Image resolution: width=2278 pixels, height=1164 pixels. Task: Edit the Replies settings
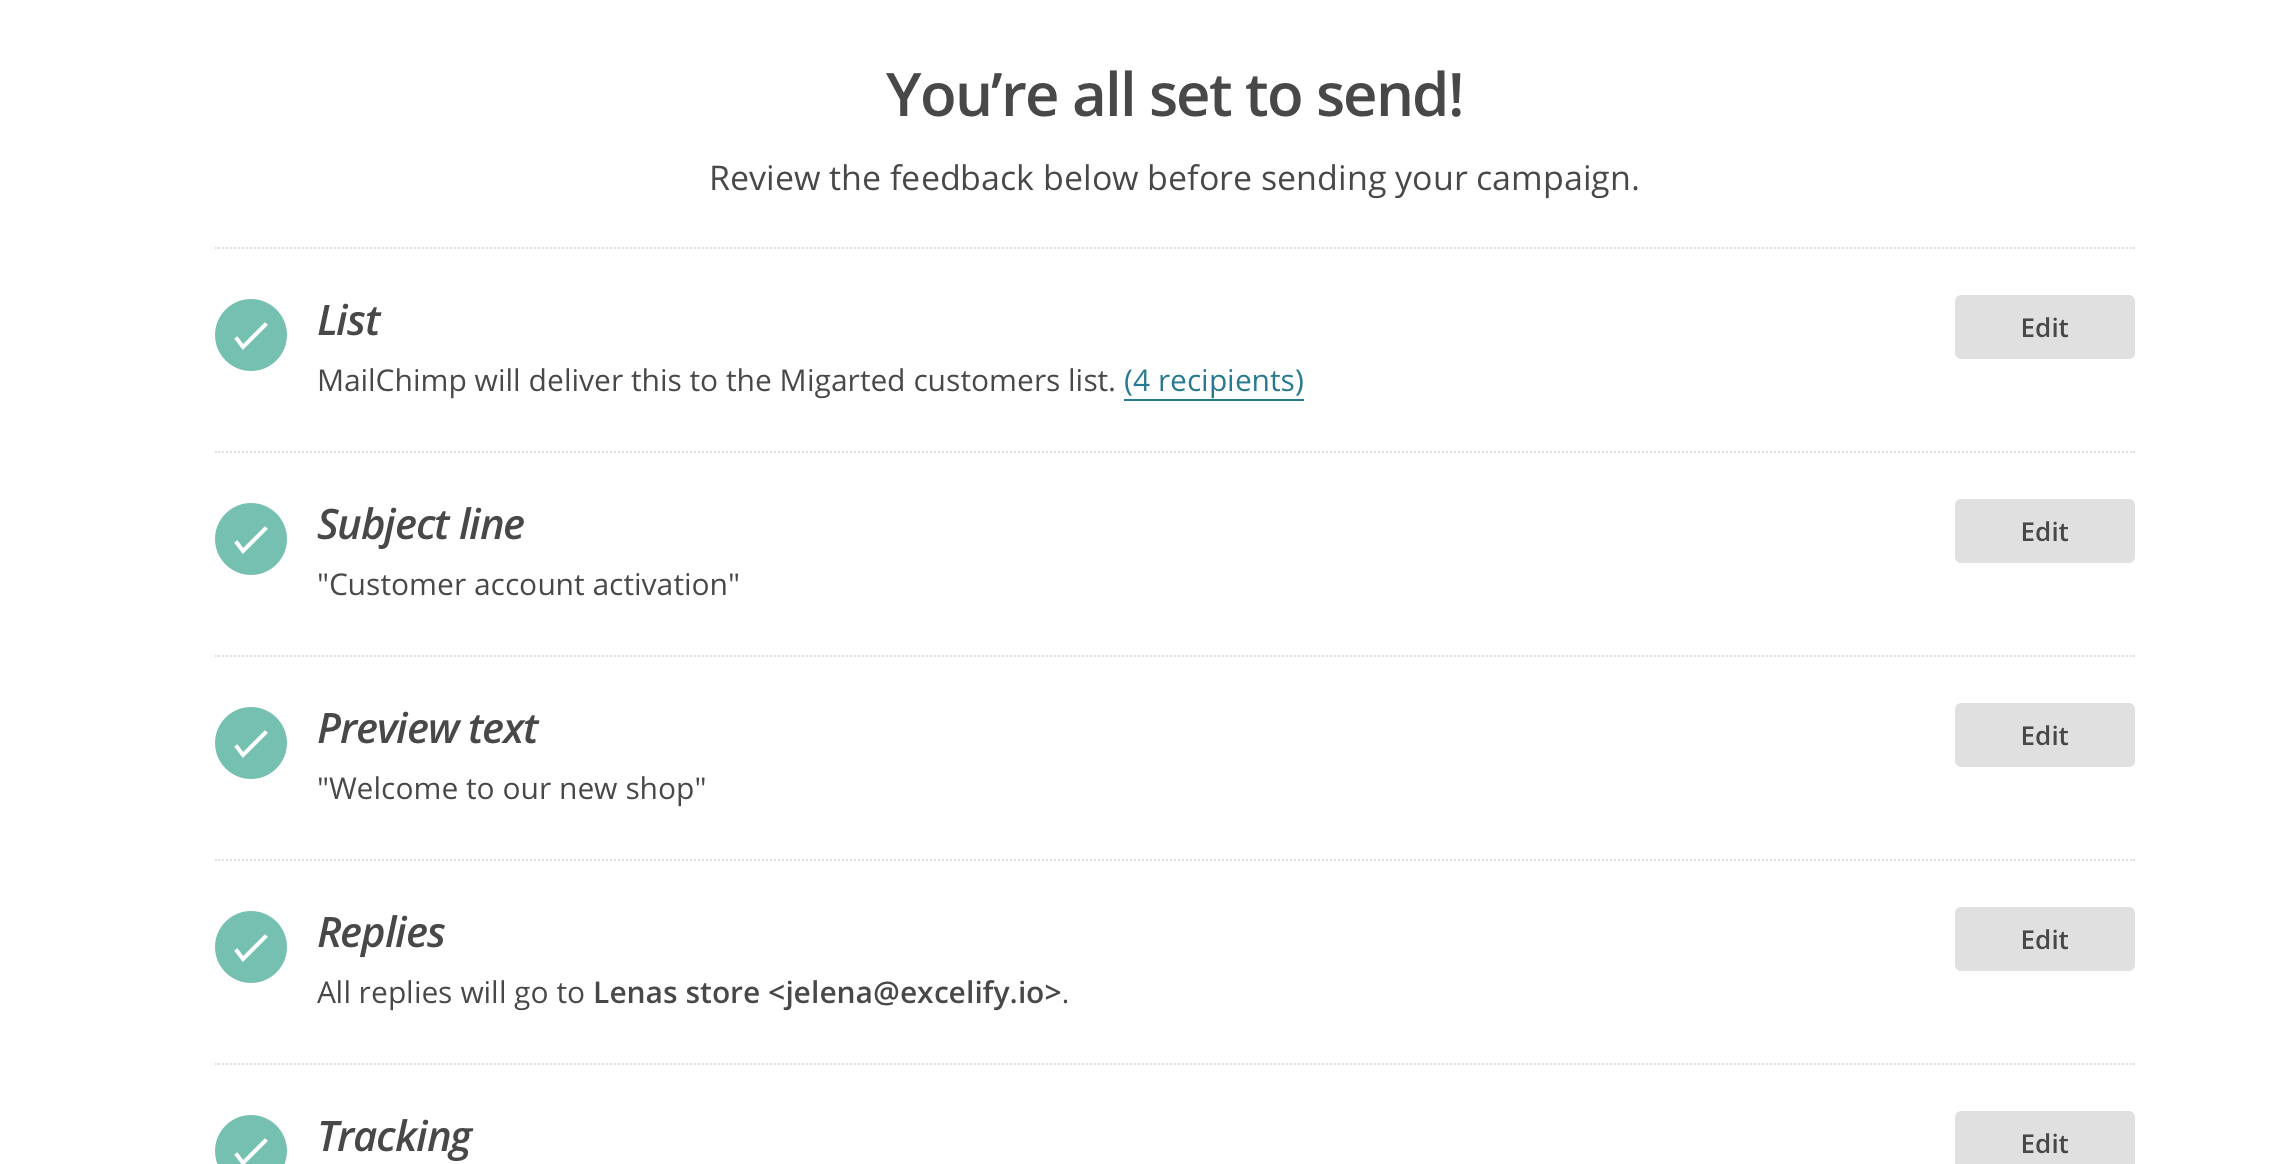2044,939
